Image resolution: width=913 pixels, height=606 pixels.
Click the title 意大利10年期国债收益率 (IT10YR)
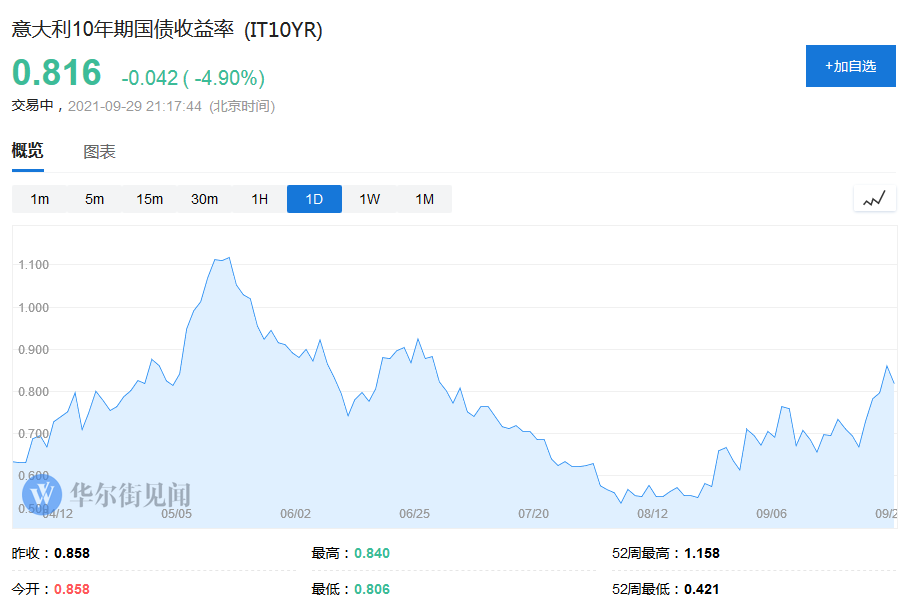(x=167, y=29)
